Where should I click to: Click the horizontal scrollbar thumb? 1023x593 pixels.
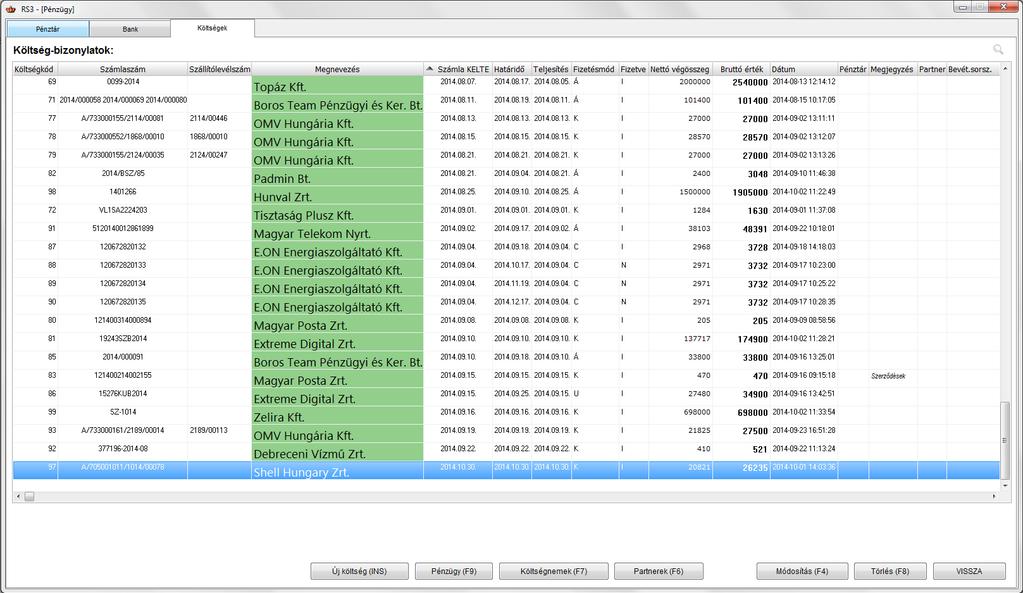point(29,496)
